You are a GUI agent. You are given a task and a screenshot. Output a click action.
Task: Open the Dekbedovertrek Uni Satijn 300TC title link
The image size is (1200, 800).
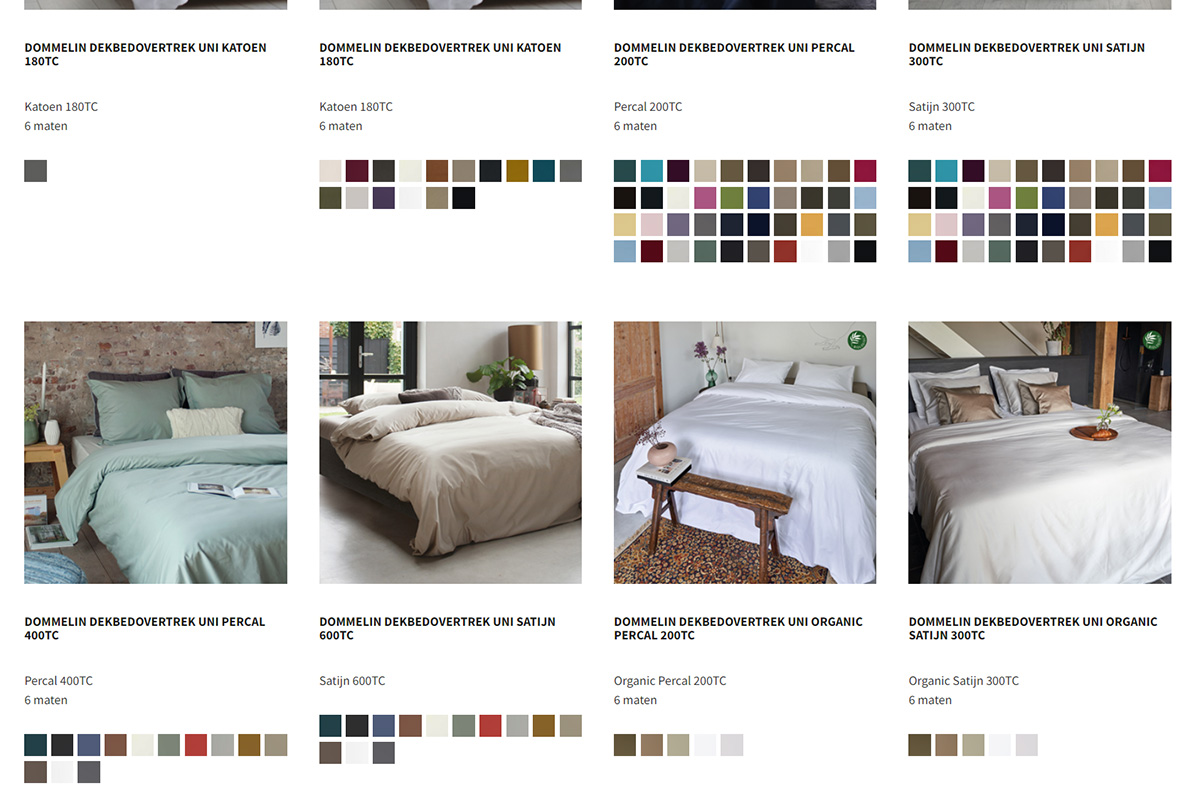1027,54
